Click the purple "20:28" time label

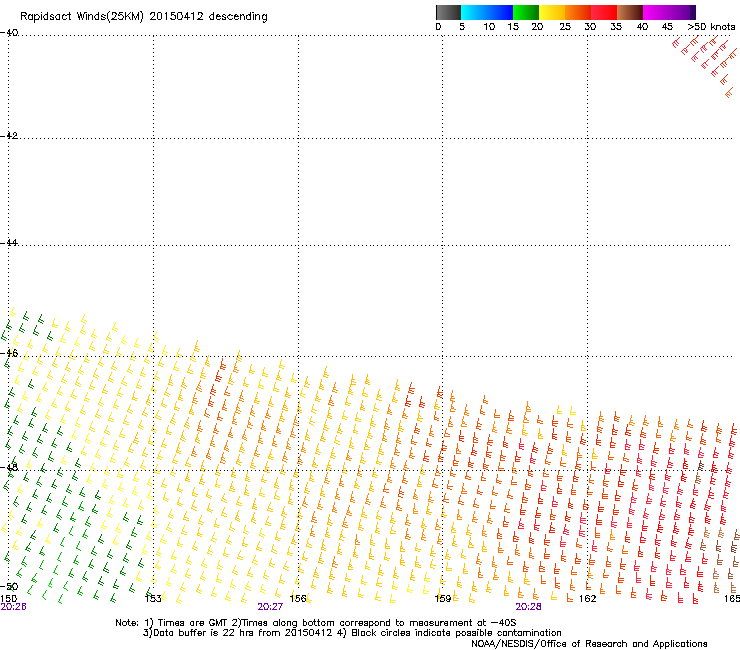click(x=528, y=607)
